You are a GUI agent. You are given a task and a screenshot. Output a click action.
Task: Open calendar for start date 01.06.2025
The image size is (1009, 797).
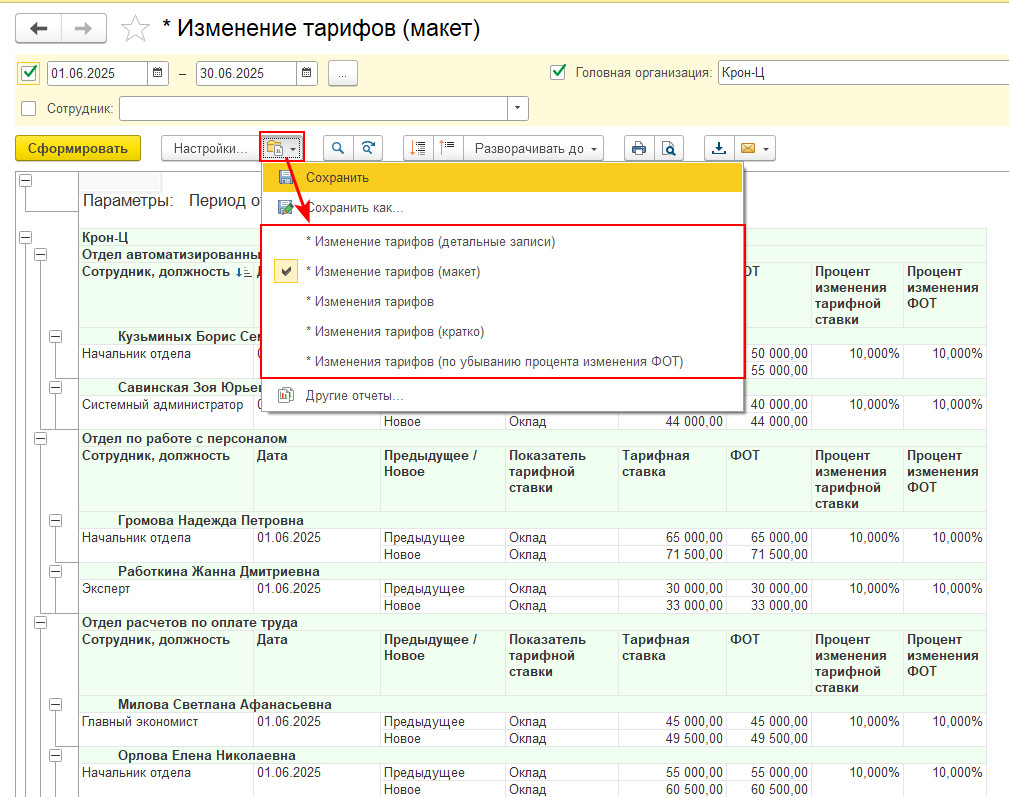point(158,73)
